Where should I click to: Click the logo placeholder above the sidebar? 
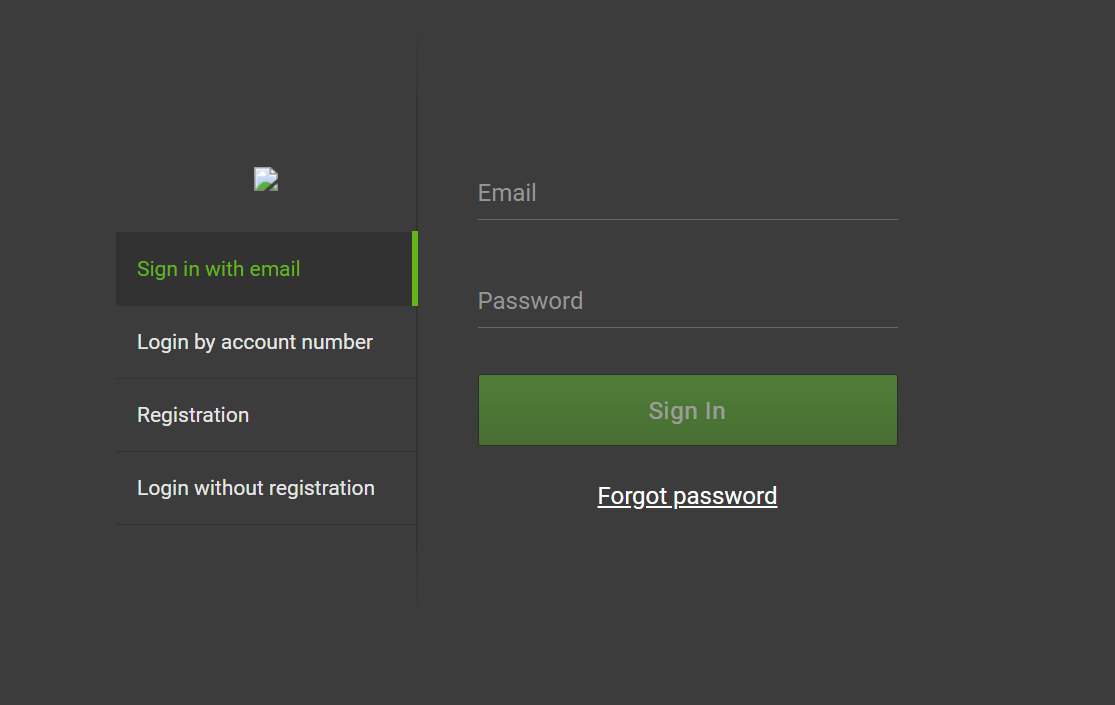click(266, 180)
